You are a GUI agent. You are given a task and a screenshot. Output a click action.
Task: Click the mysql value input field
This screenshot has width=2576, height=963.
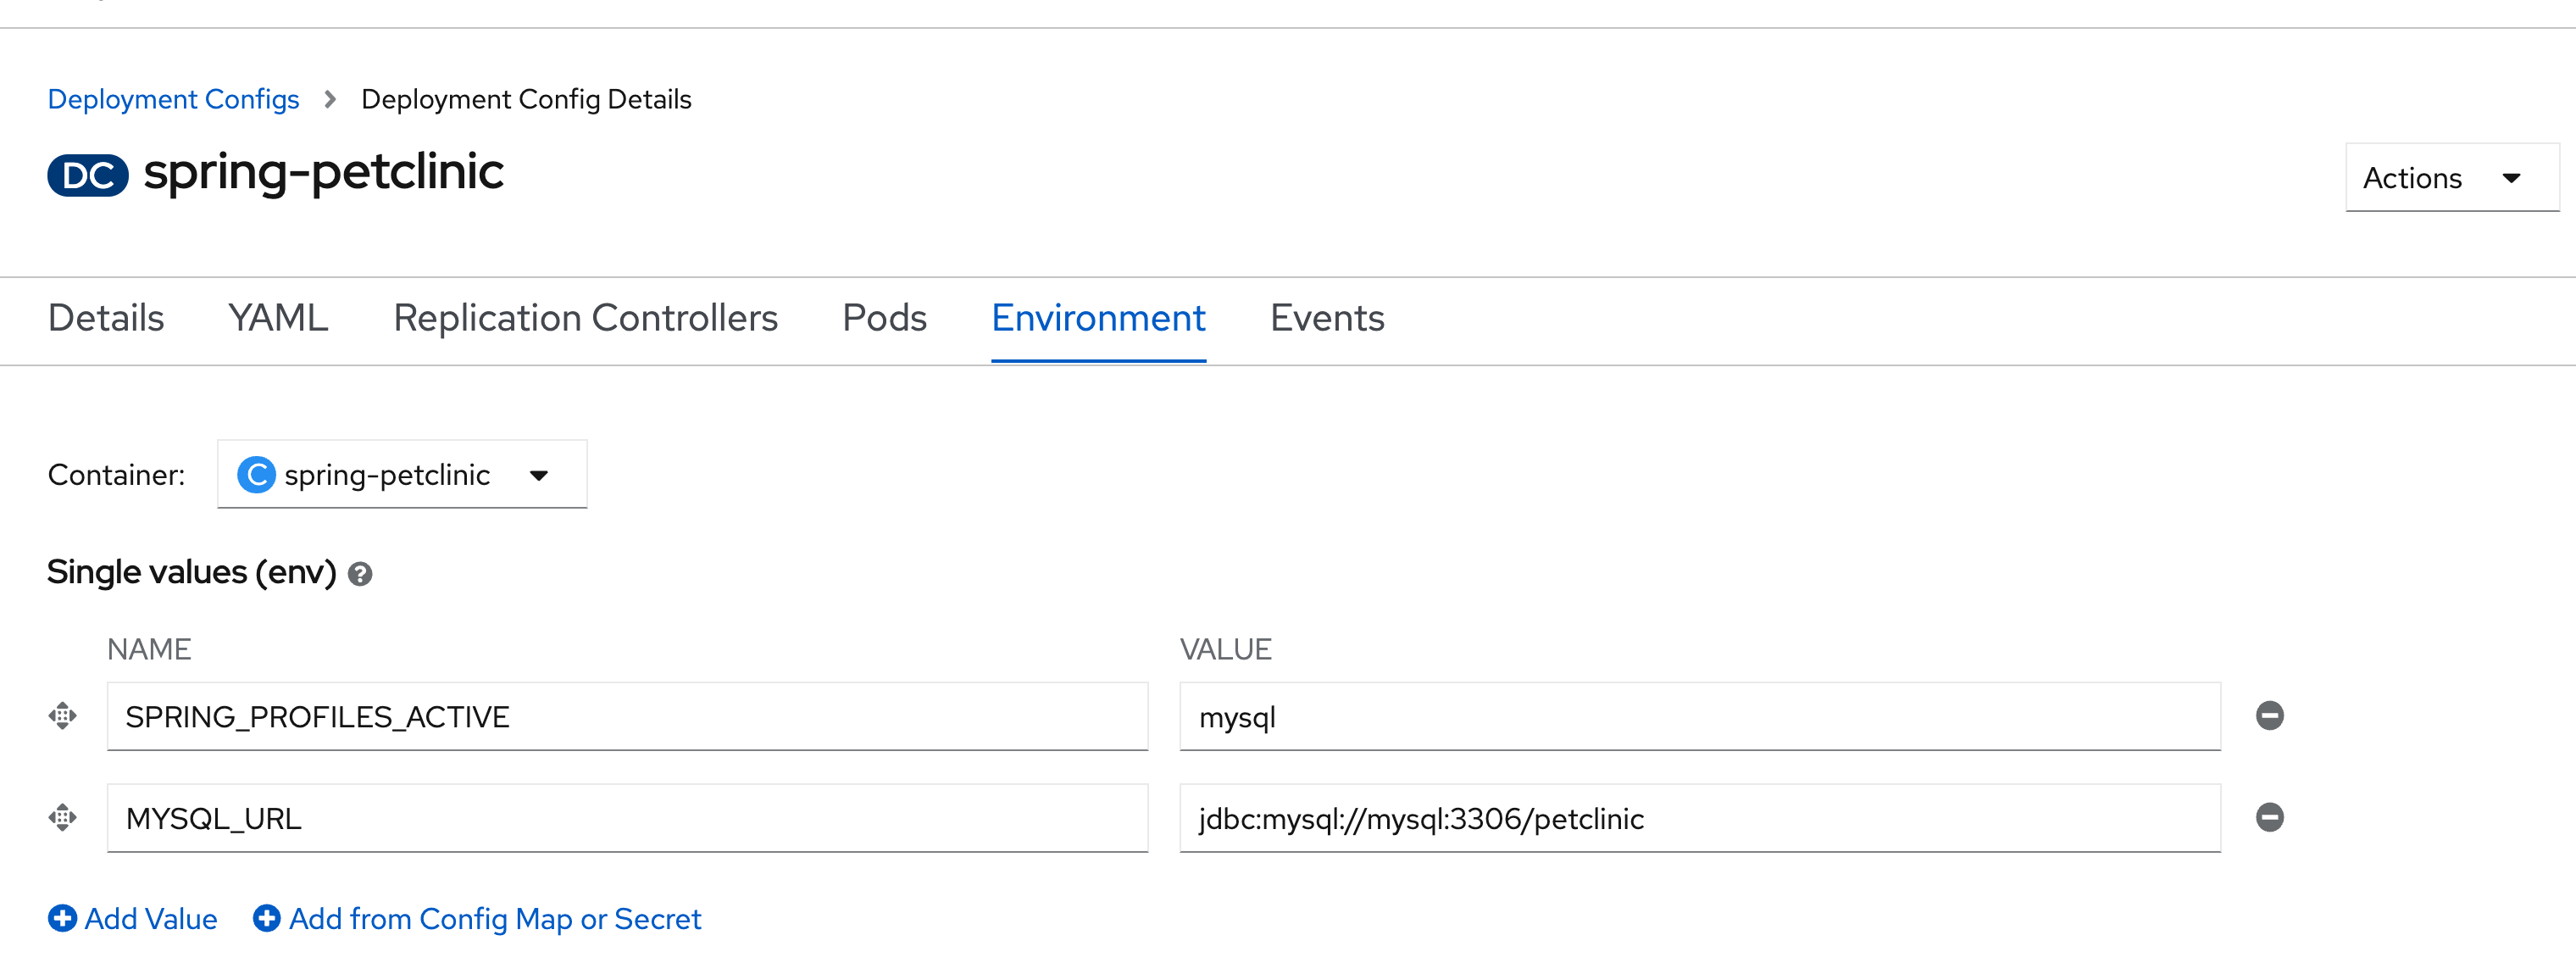click(x=1698, y=717)
